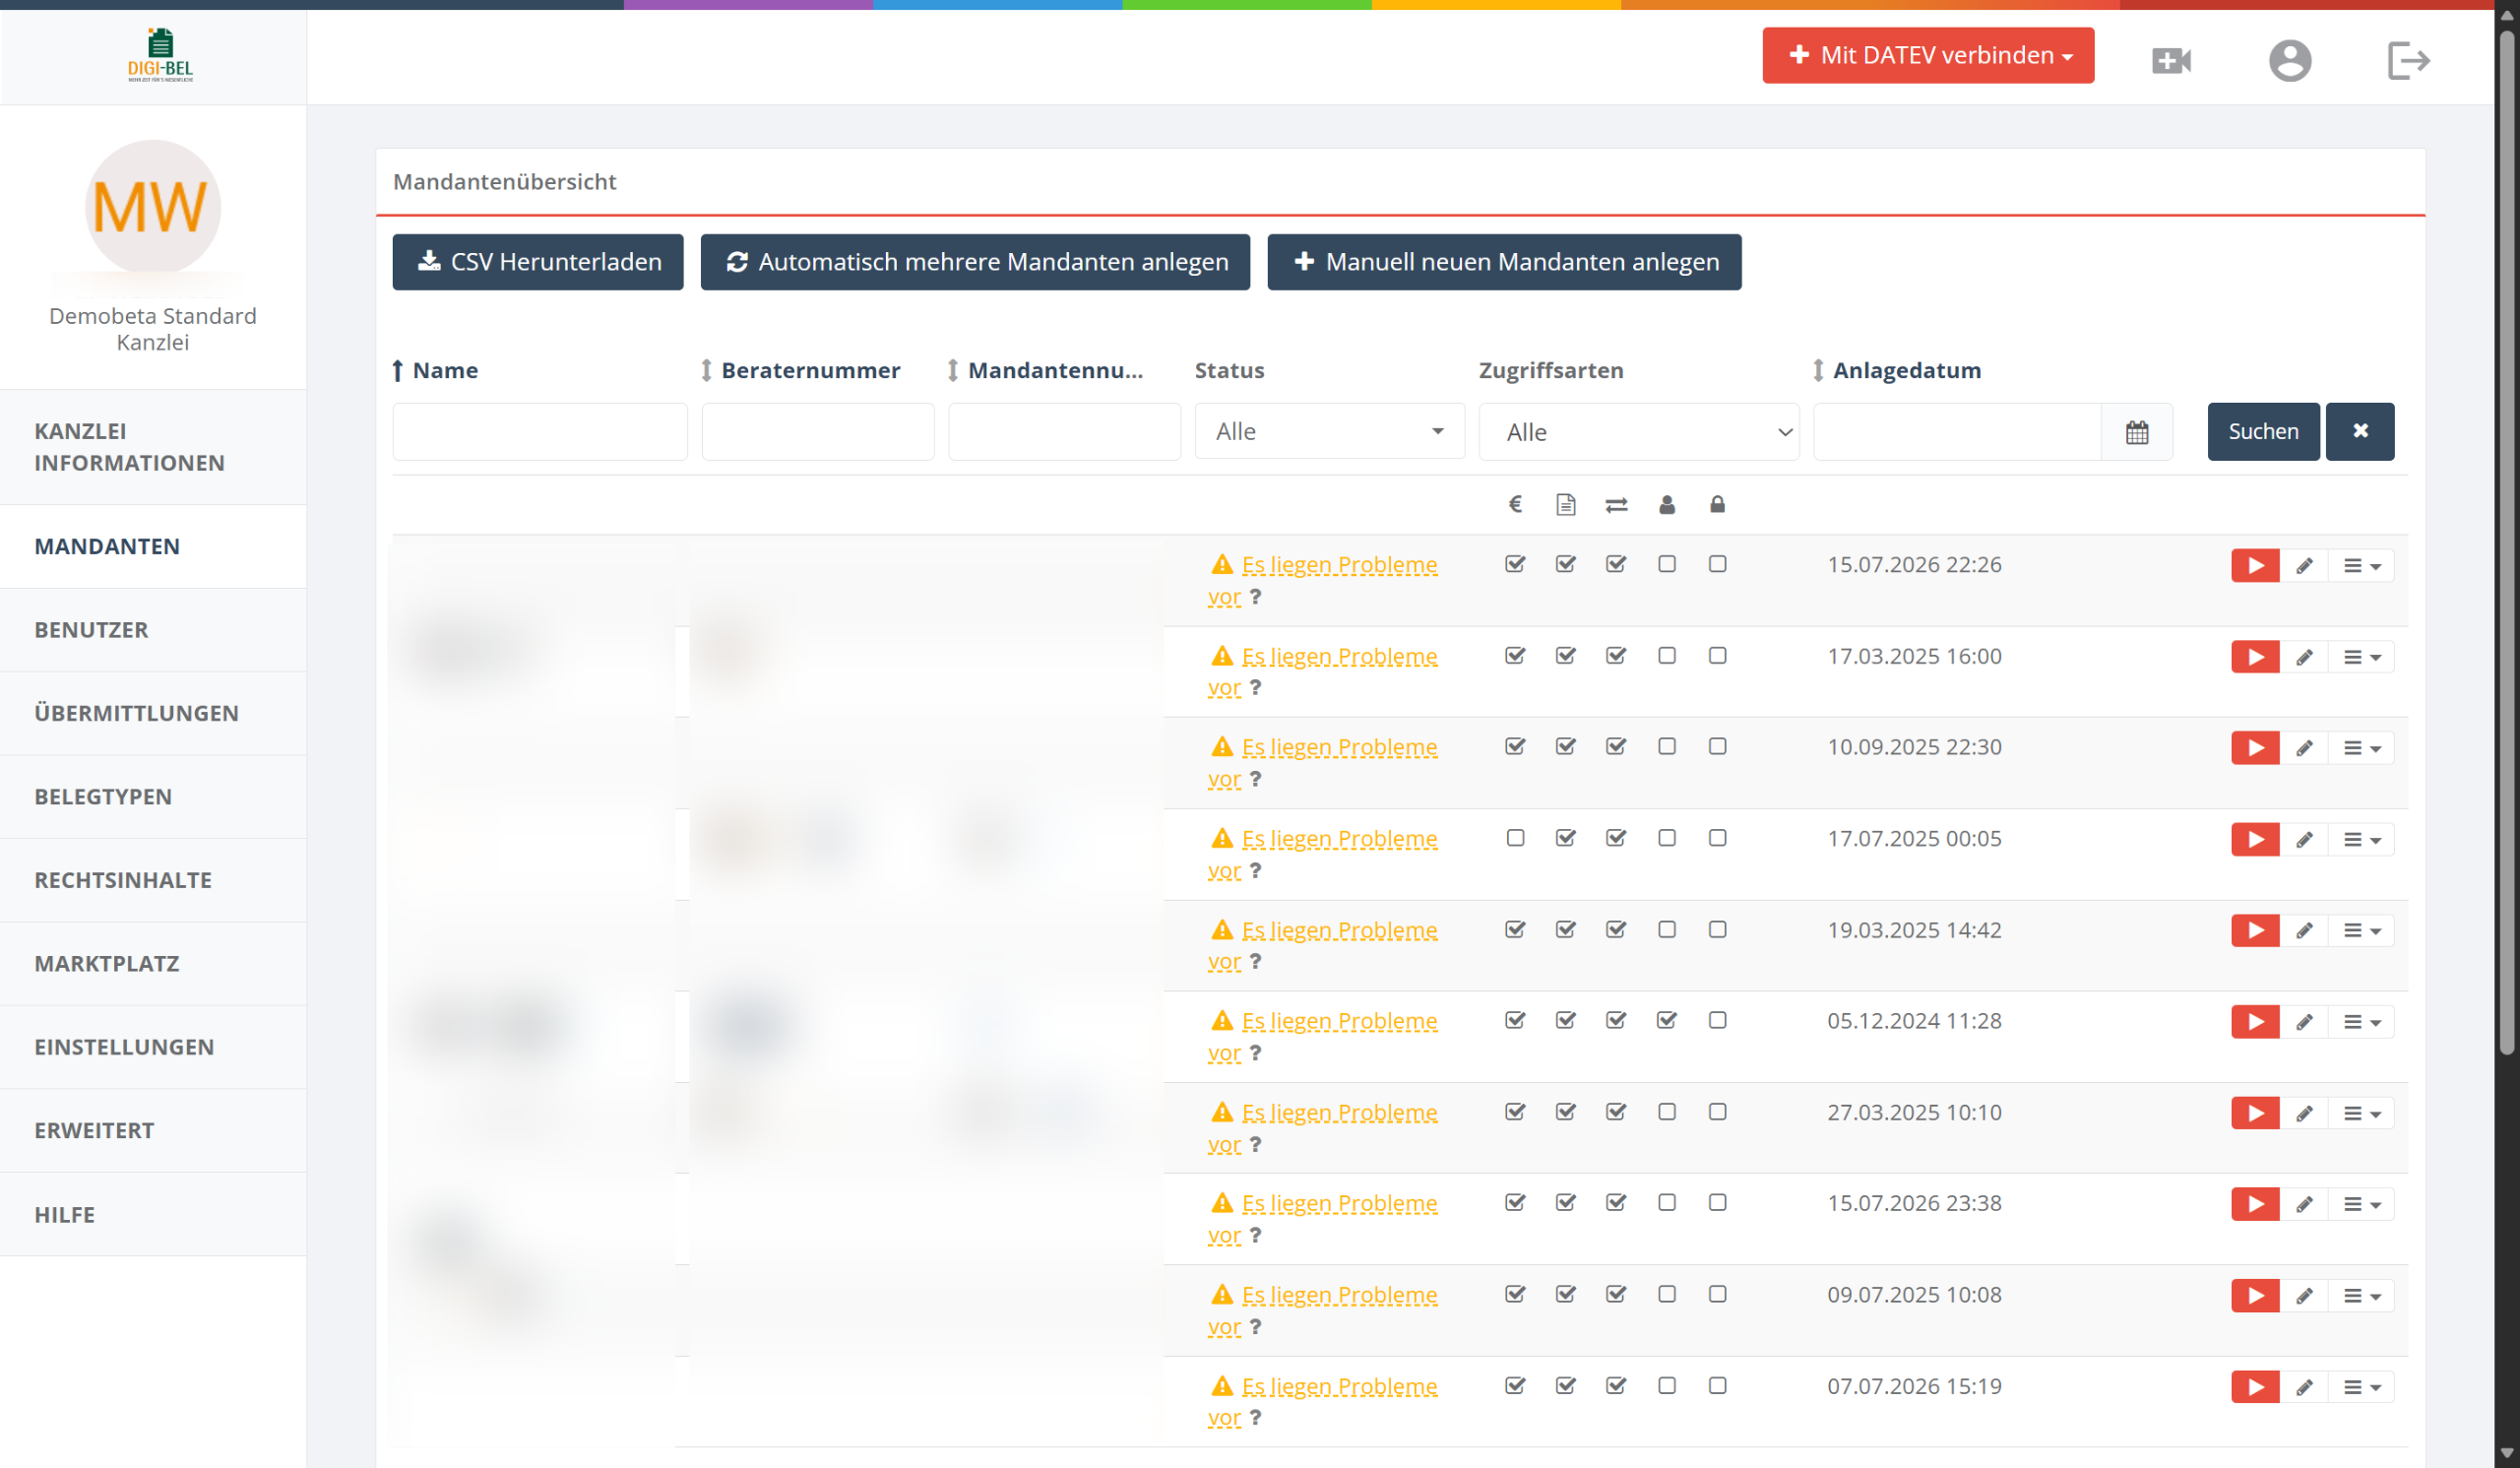
Task: Play button for row dated 15.07.2026 23:38
Action: point(2255,1204)
